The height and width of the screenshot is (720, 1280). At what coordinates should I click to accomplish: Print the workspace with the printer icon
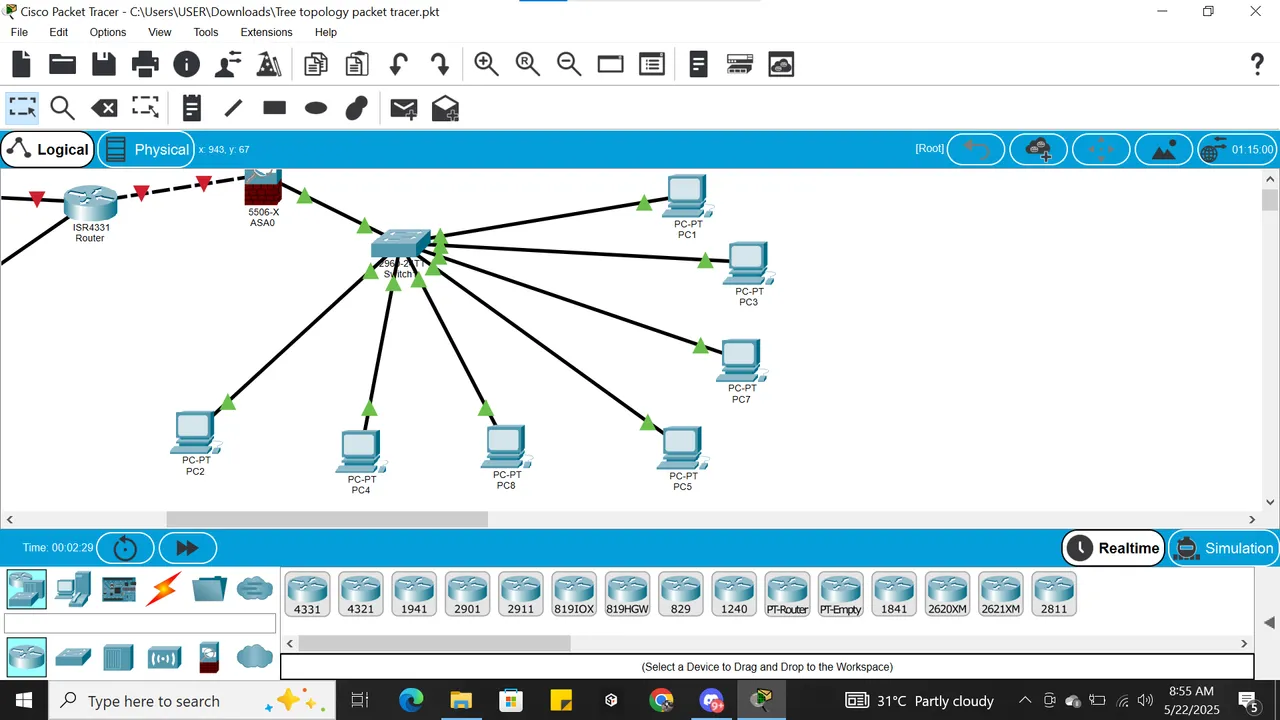tap(145, 65)
